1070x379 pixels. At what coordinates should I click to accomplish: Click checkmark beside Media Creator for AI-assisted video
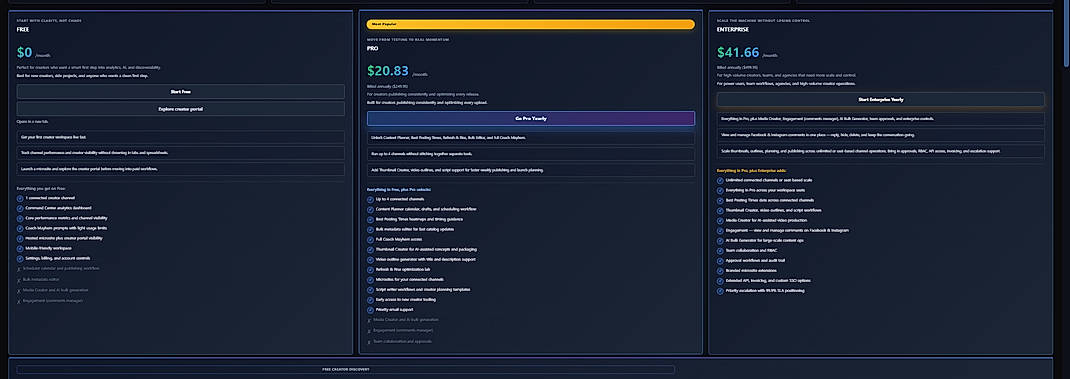click(x=720, y=221)
